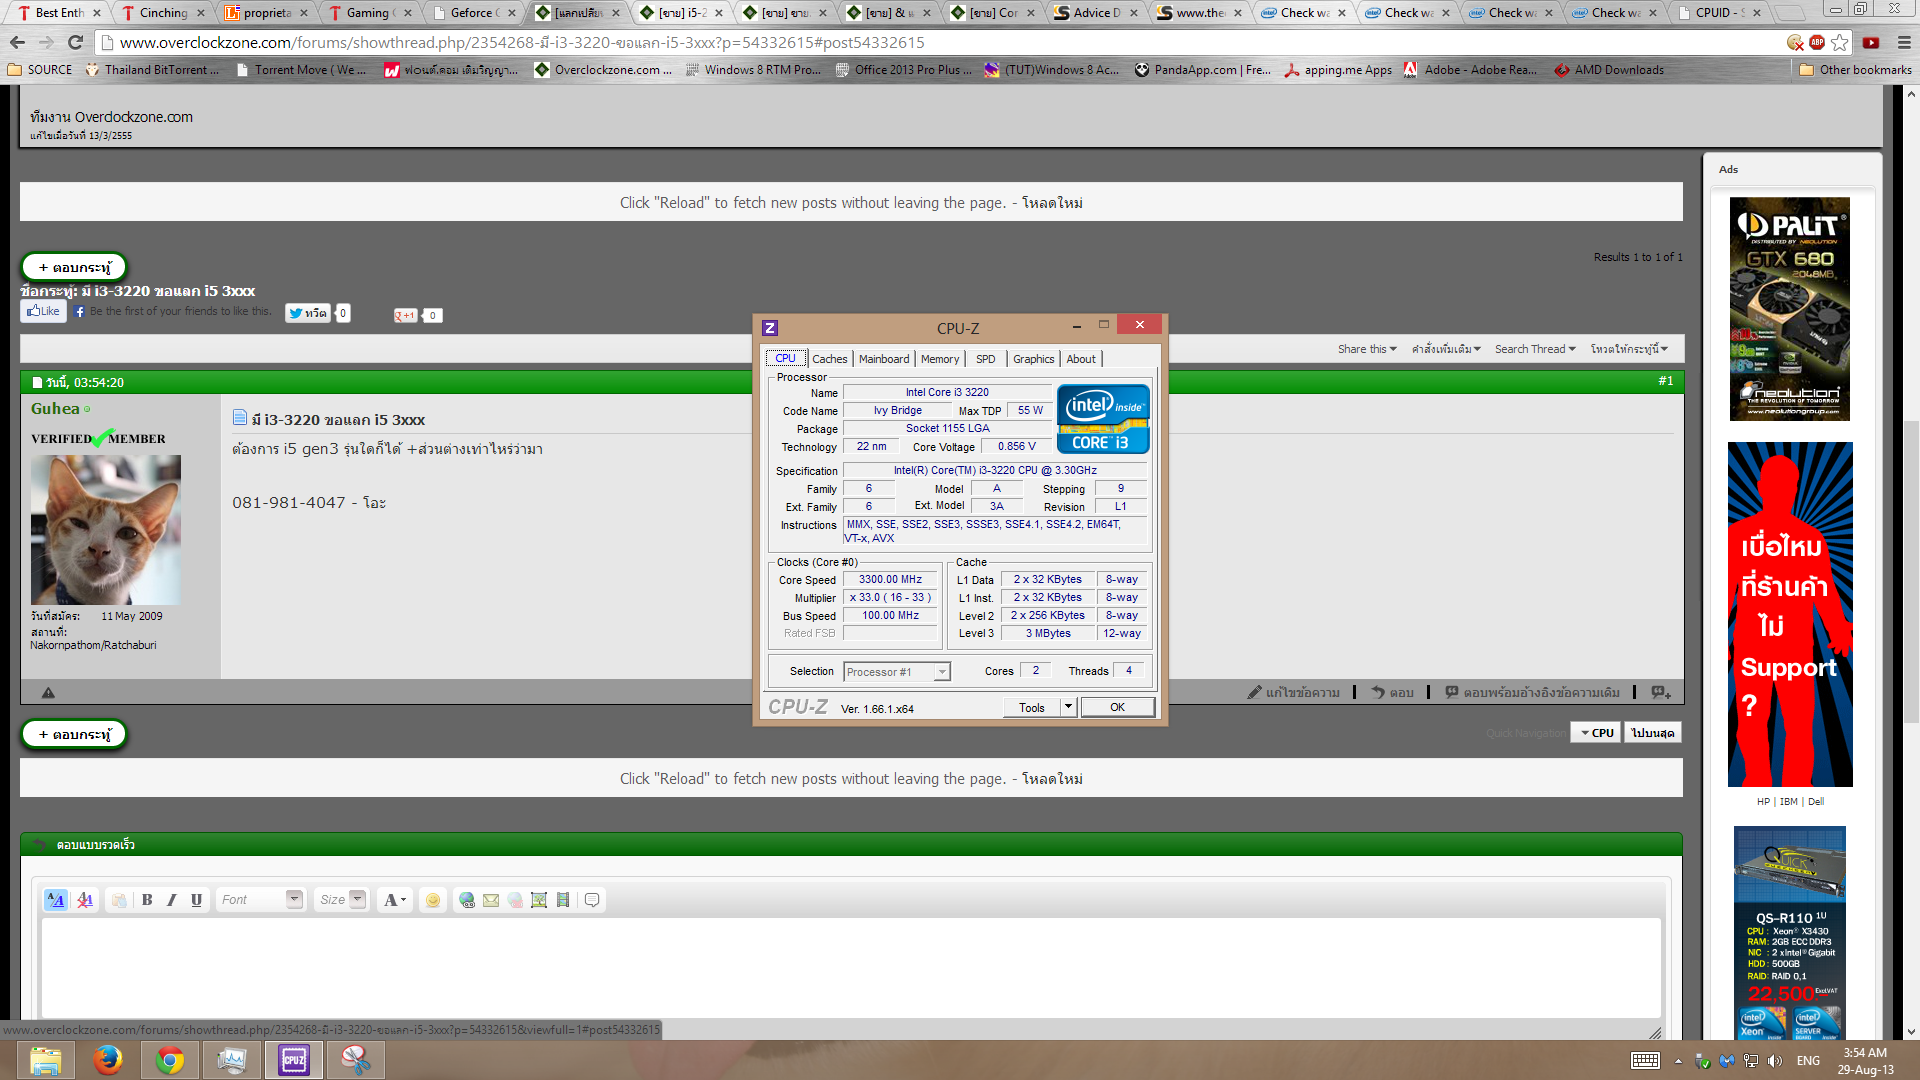This screenshot has height=1080, width=1920.
Task: Switch to the Mainboard tab in CPU-Z
Action: (884, 359)
